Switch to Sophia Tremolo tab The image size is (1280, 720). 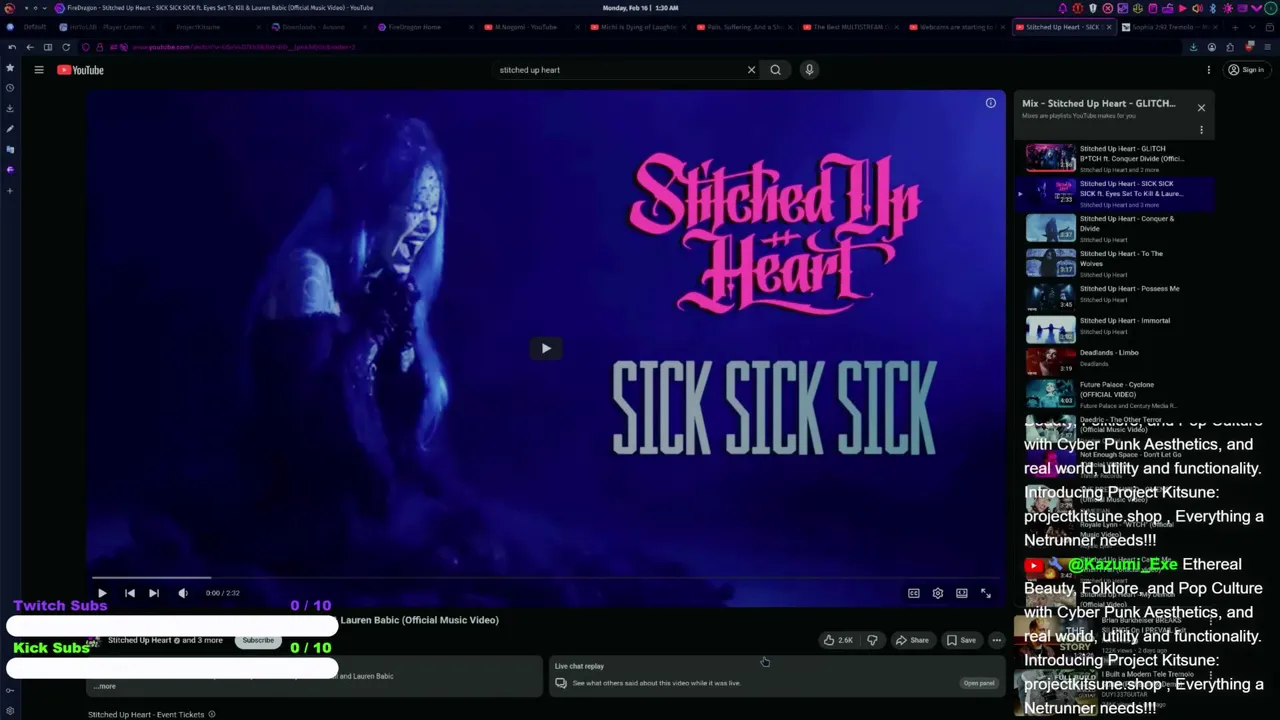pyautogui.click(x=1169, y=27)
